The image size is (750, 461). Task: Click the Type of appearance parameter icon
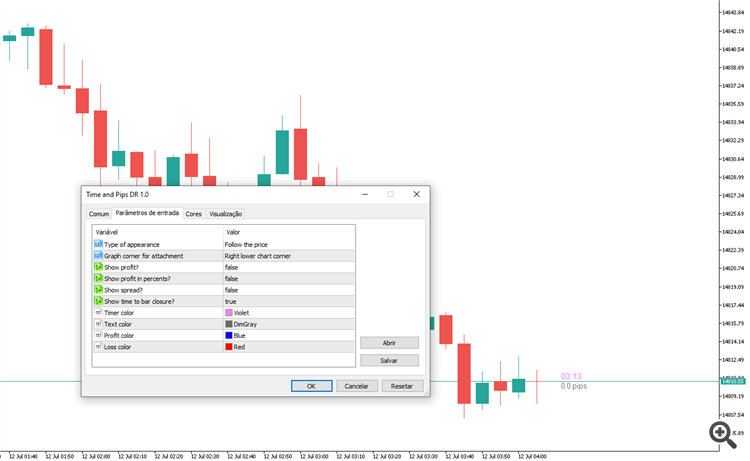[98, 244]
